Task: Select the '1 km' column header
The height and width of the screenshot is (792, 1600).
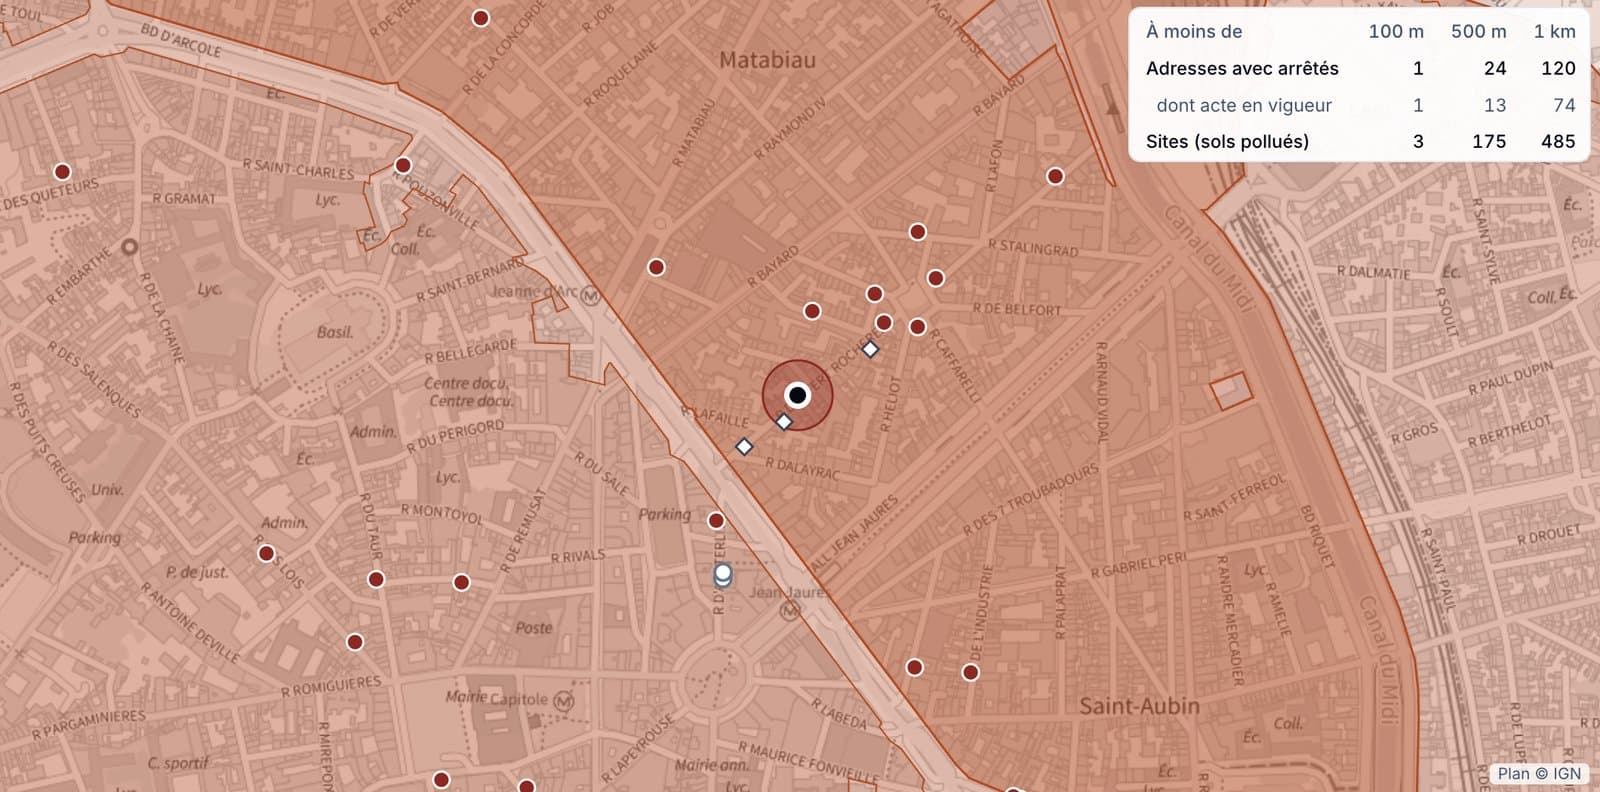Action: (1554, 31)
